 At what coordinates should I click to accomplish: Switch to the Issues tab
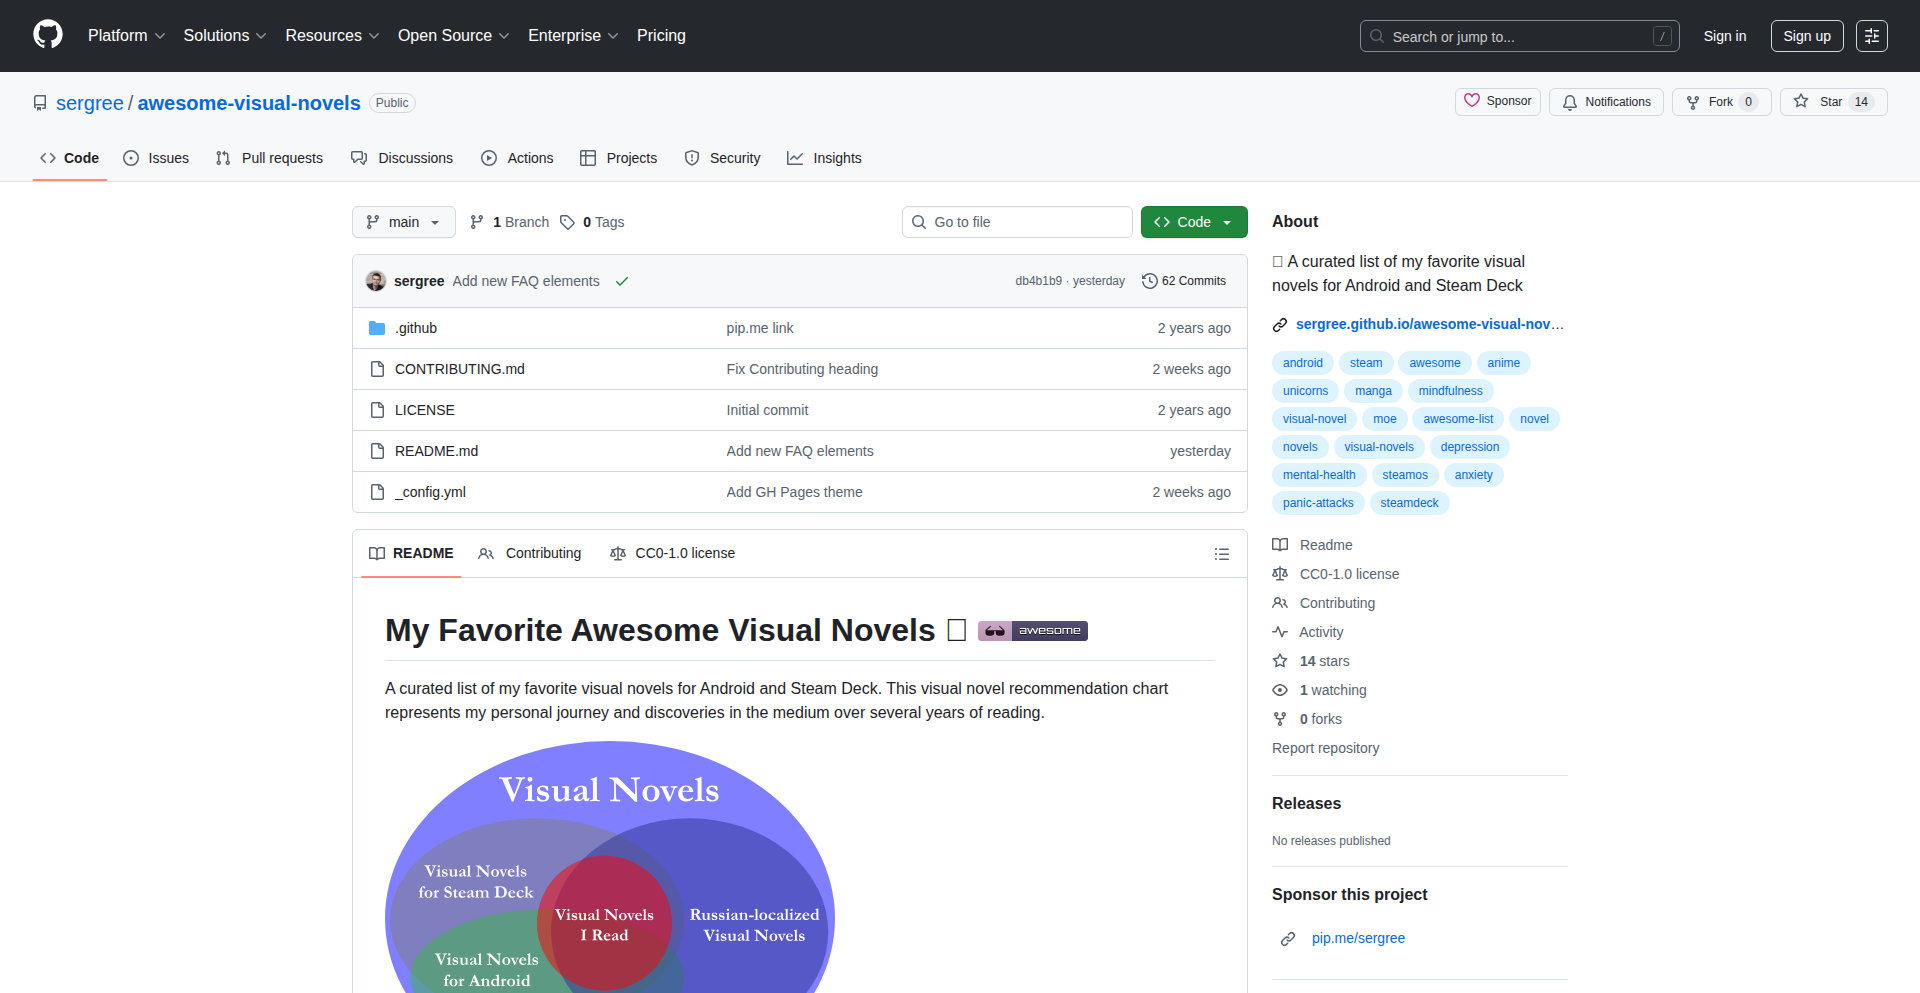pos(156,158)
